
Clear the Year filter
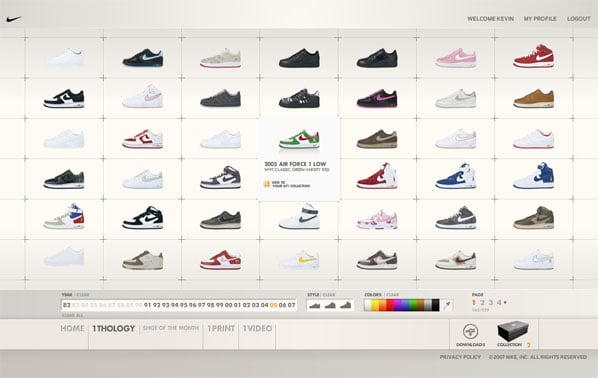pyautogui.click(x=83, y=295)
